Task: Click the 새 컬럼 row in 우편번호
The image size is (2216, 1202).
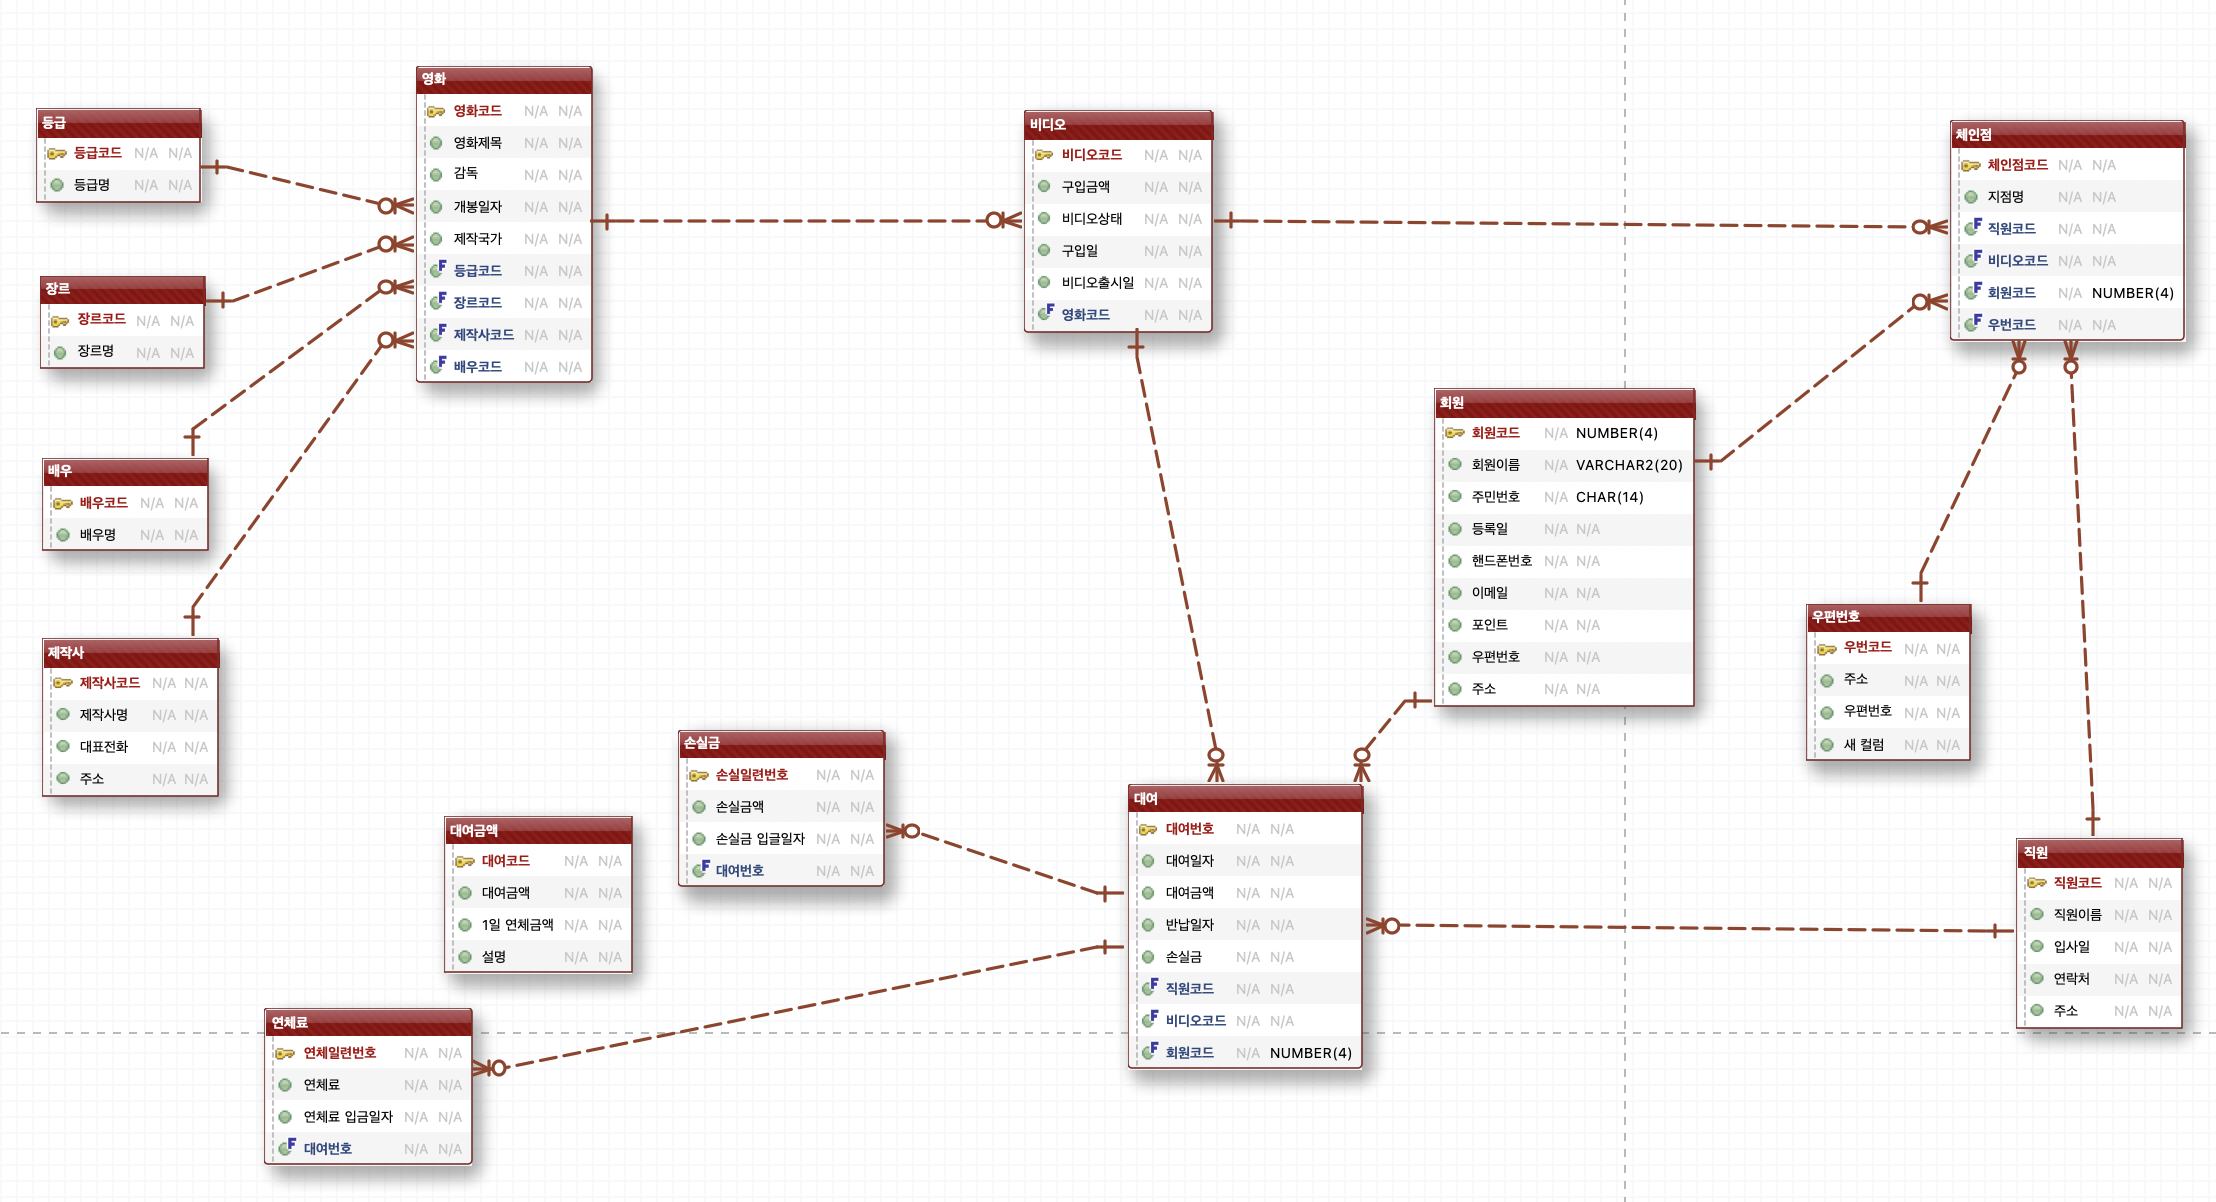Action: pyautogui.click(x=1864, y=745)
